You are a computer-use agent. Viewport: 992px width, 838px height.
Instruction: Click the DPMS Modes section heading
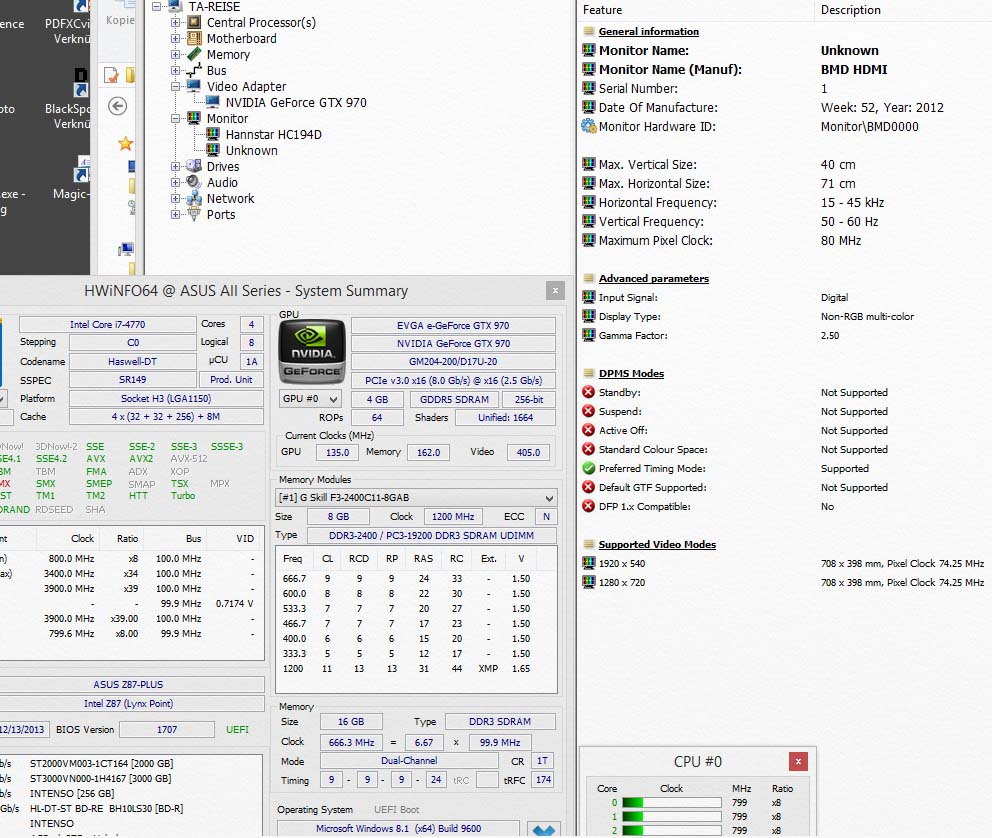(x=631, y=373)
